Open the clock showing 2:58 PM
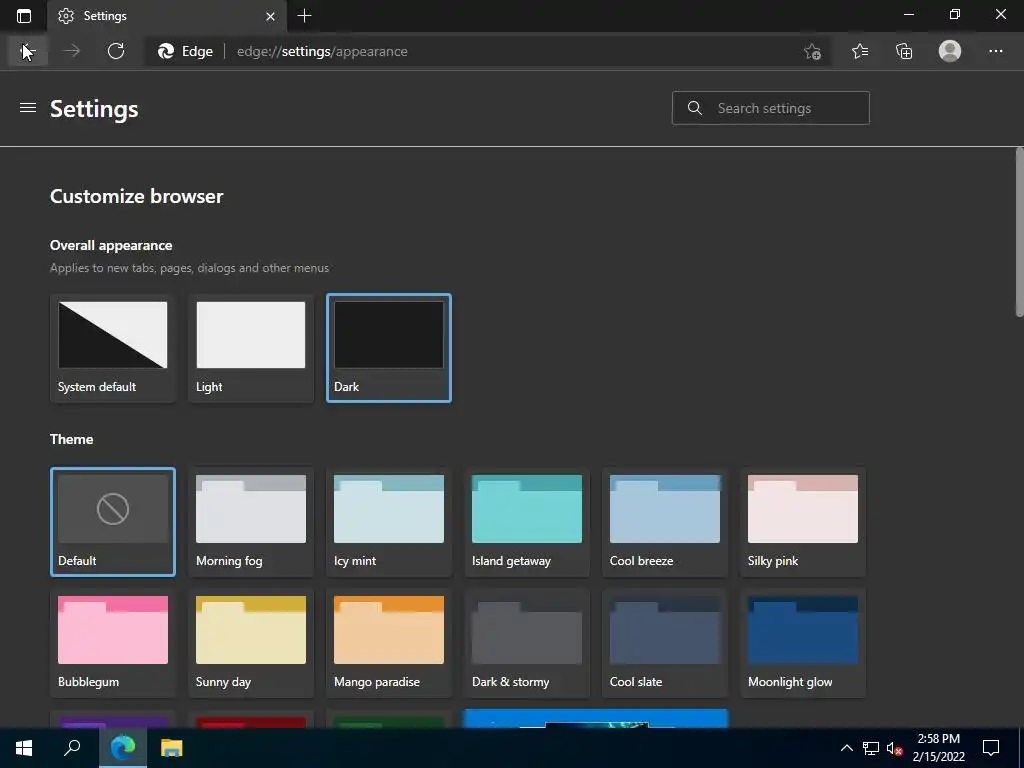Screen dimensions: 1024x768 click(x=938, y=748)
